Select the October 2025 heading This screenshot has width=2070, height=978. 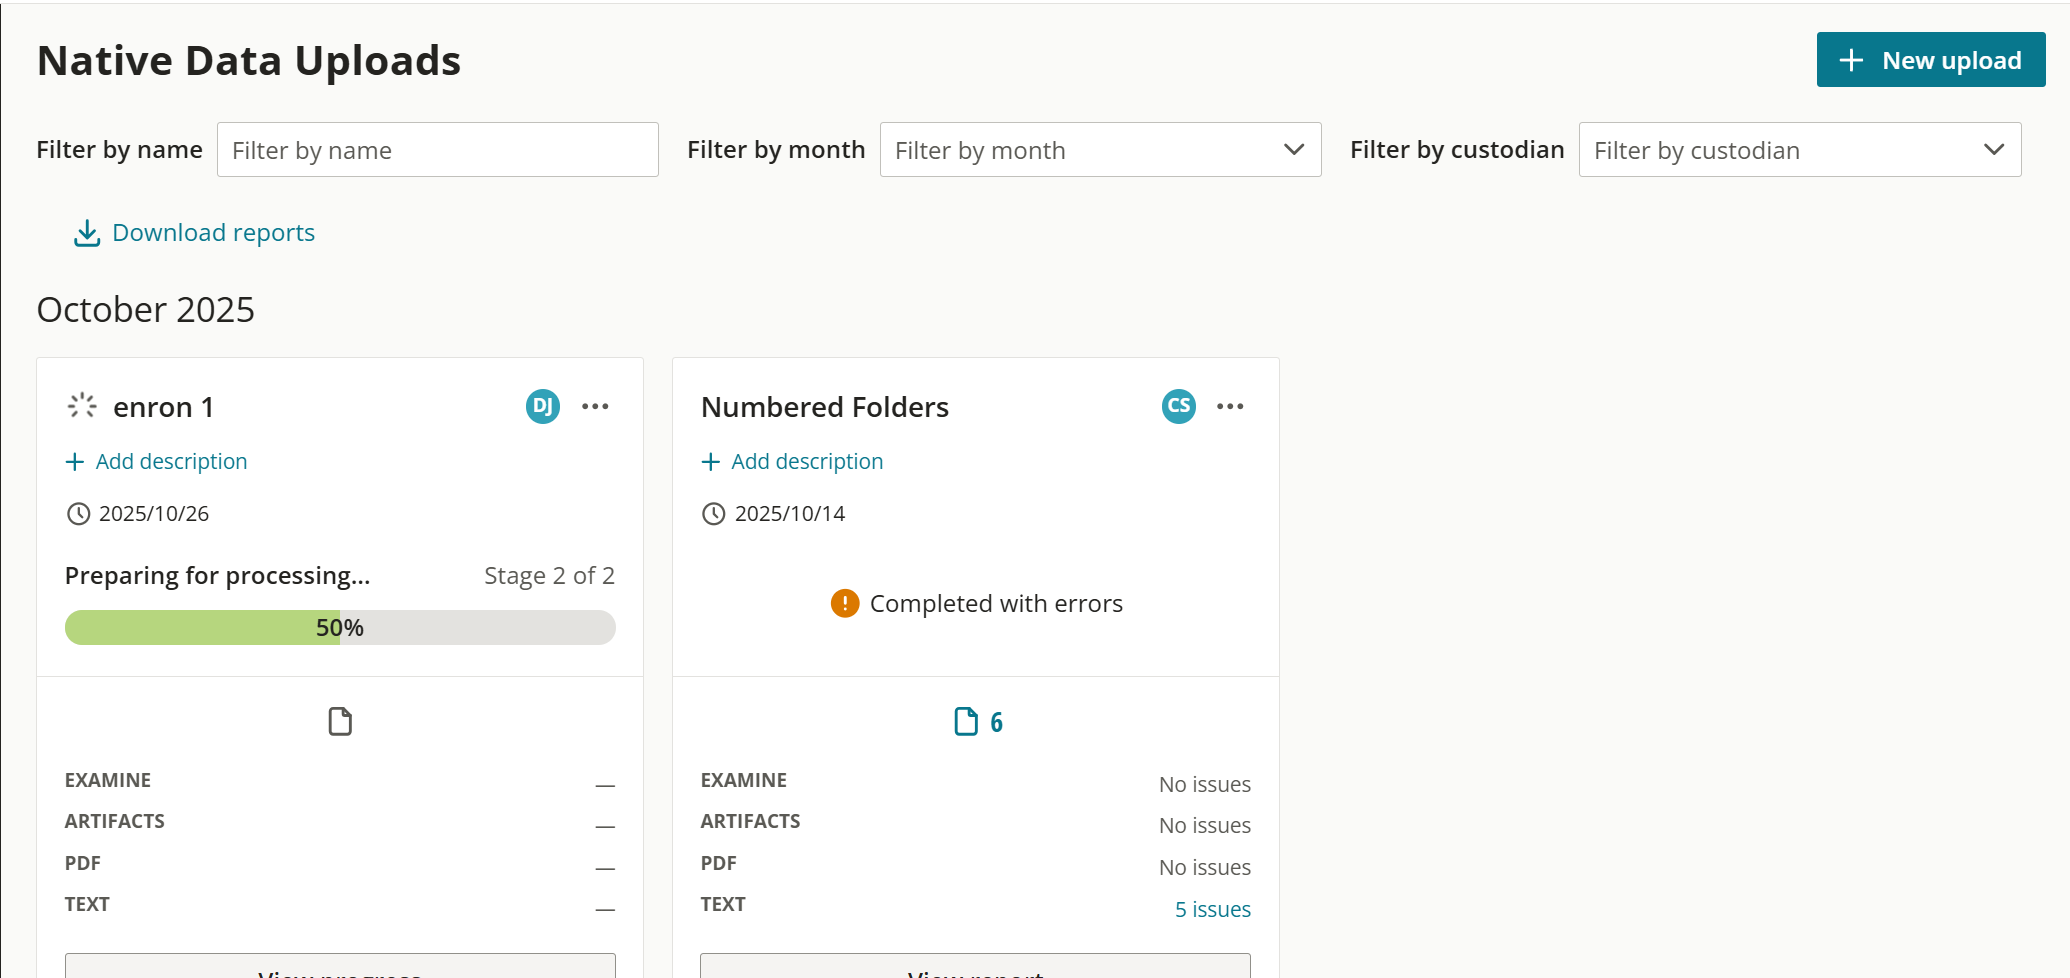point(146,310)
